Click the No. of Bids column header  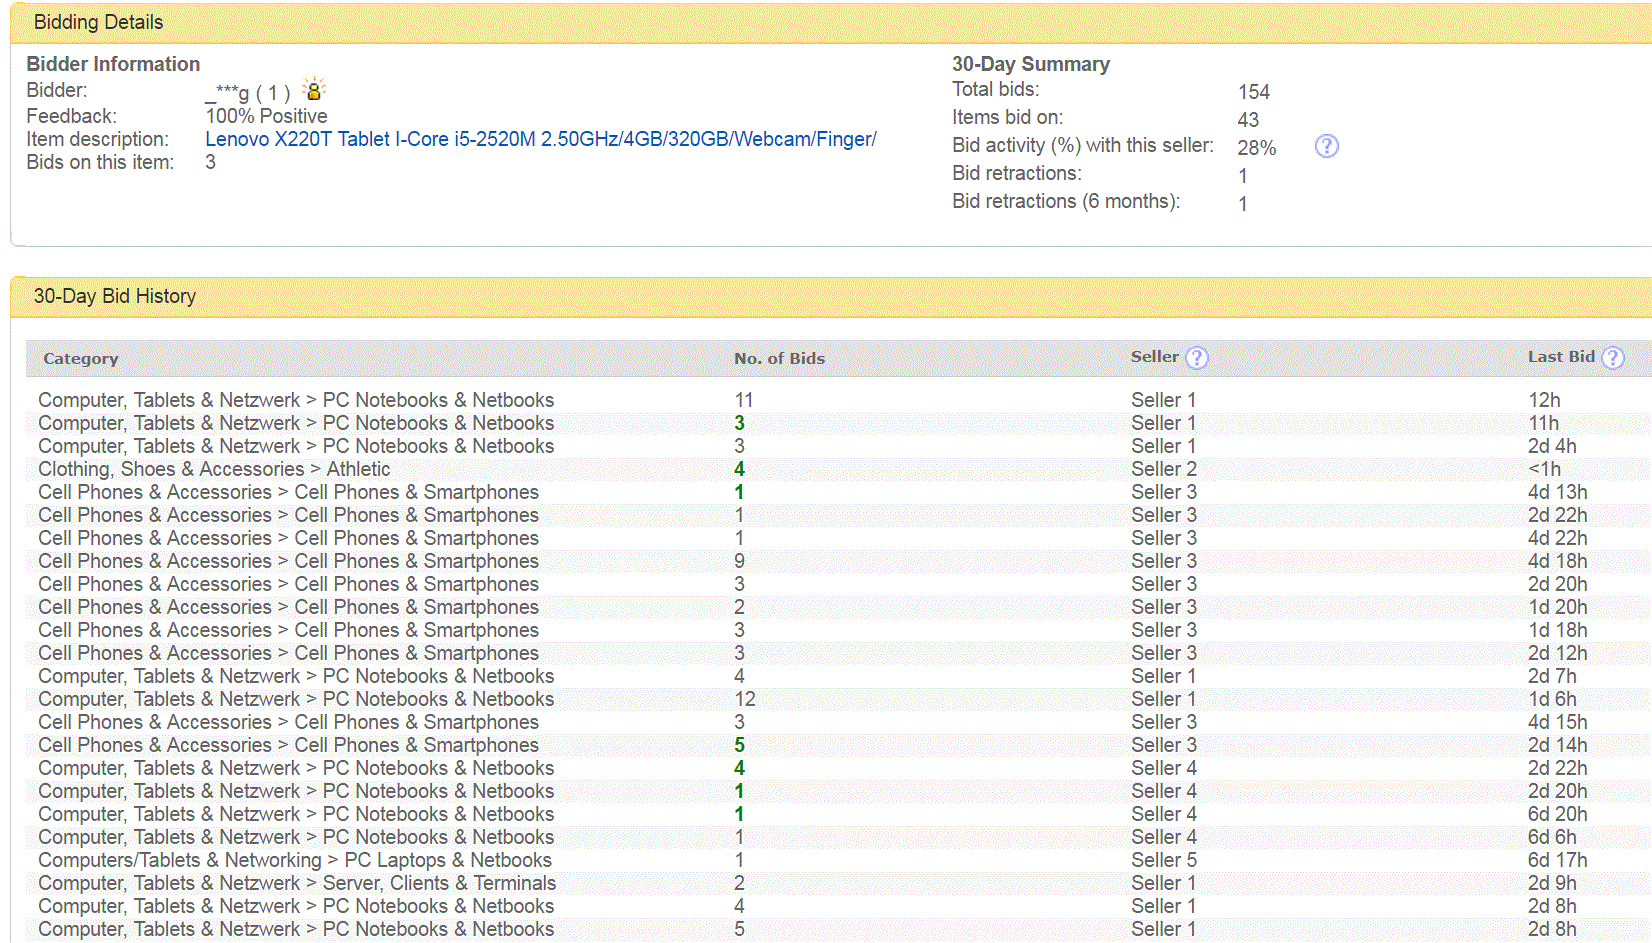pyautogui.click(x=779, y=358)
